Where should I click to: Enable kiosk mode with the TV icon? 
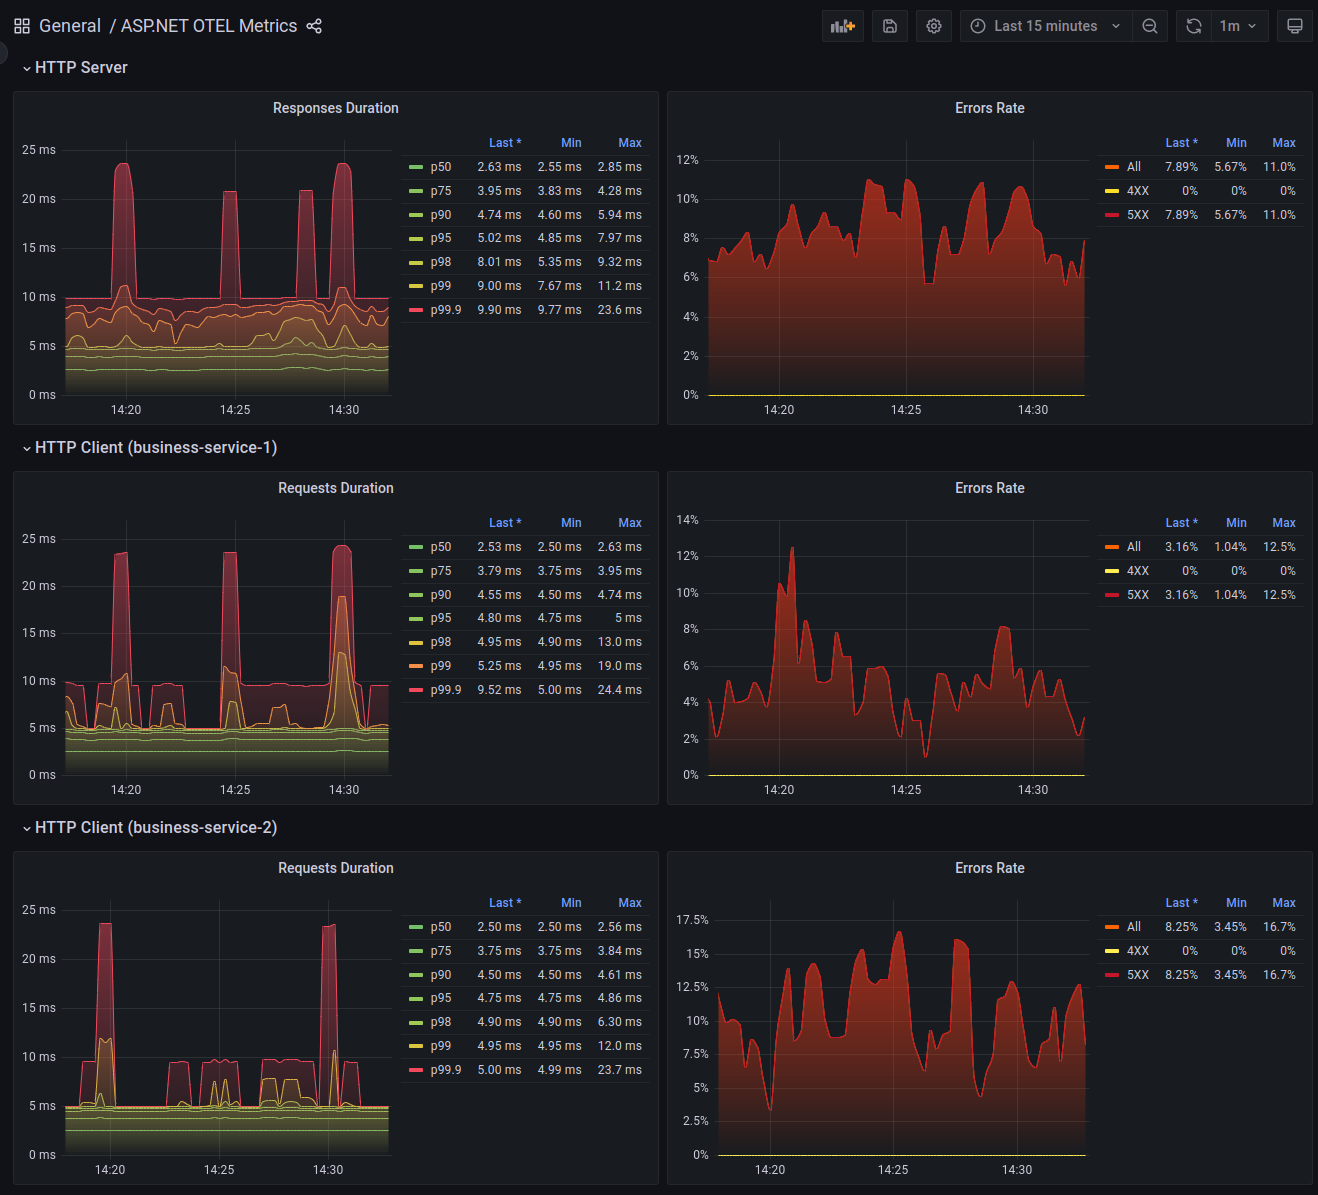click(1295, 25)
